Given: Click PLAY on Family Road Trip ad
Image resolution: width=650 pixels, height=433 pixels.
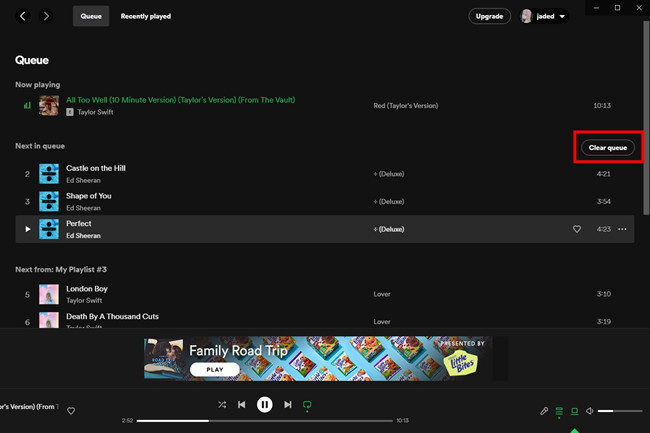Looking at the screenshot, I should pos(215,369).
